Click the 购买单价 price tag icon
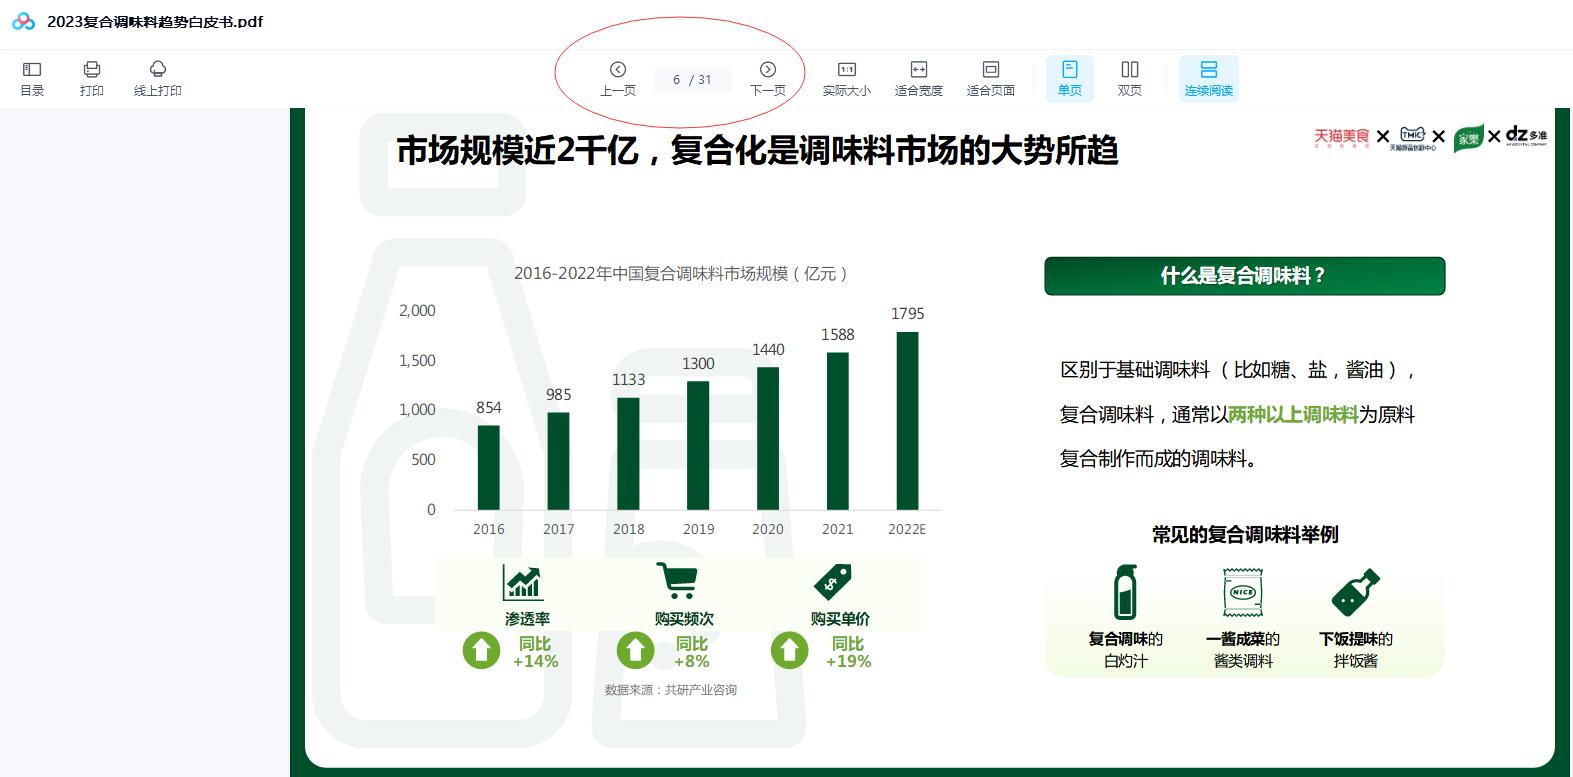 click(832, 581)
